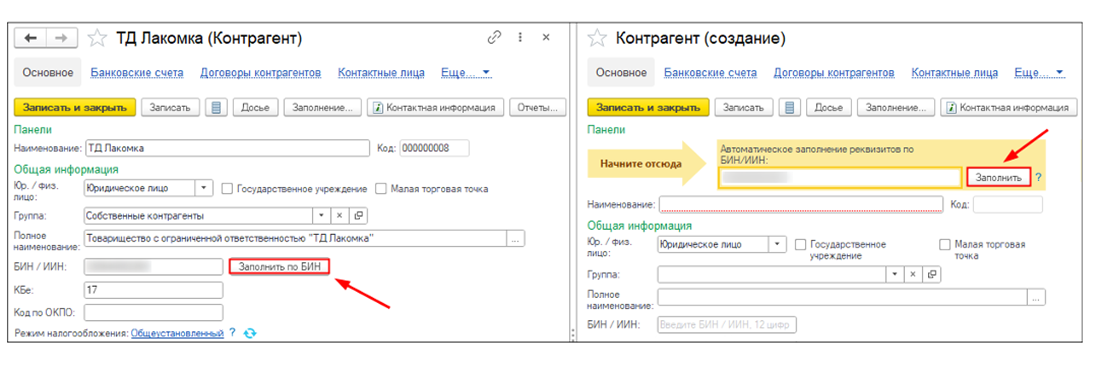The height and width of the screenshot is (368, 1104).
Task: Toggle Малая торговая точка checkbox in creation window
Action: [x=945, y=244]
